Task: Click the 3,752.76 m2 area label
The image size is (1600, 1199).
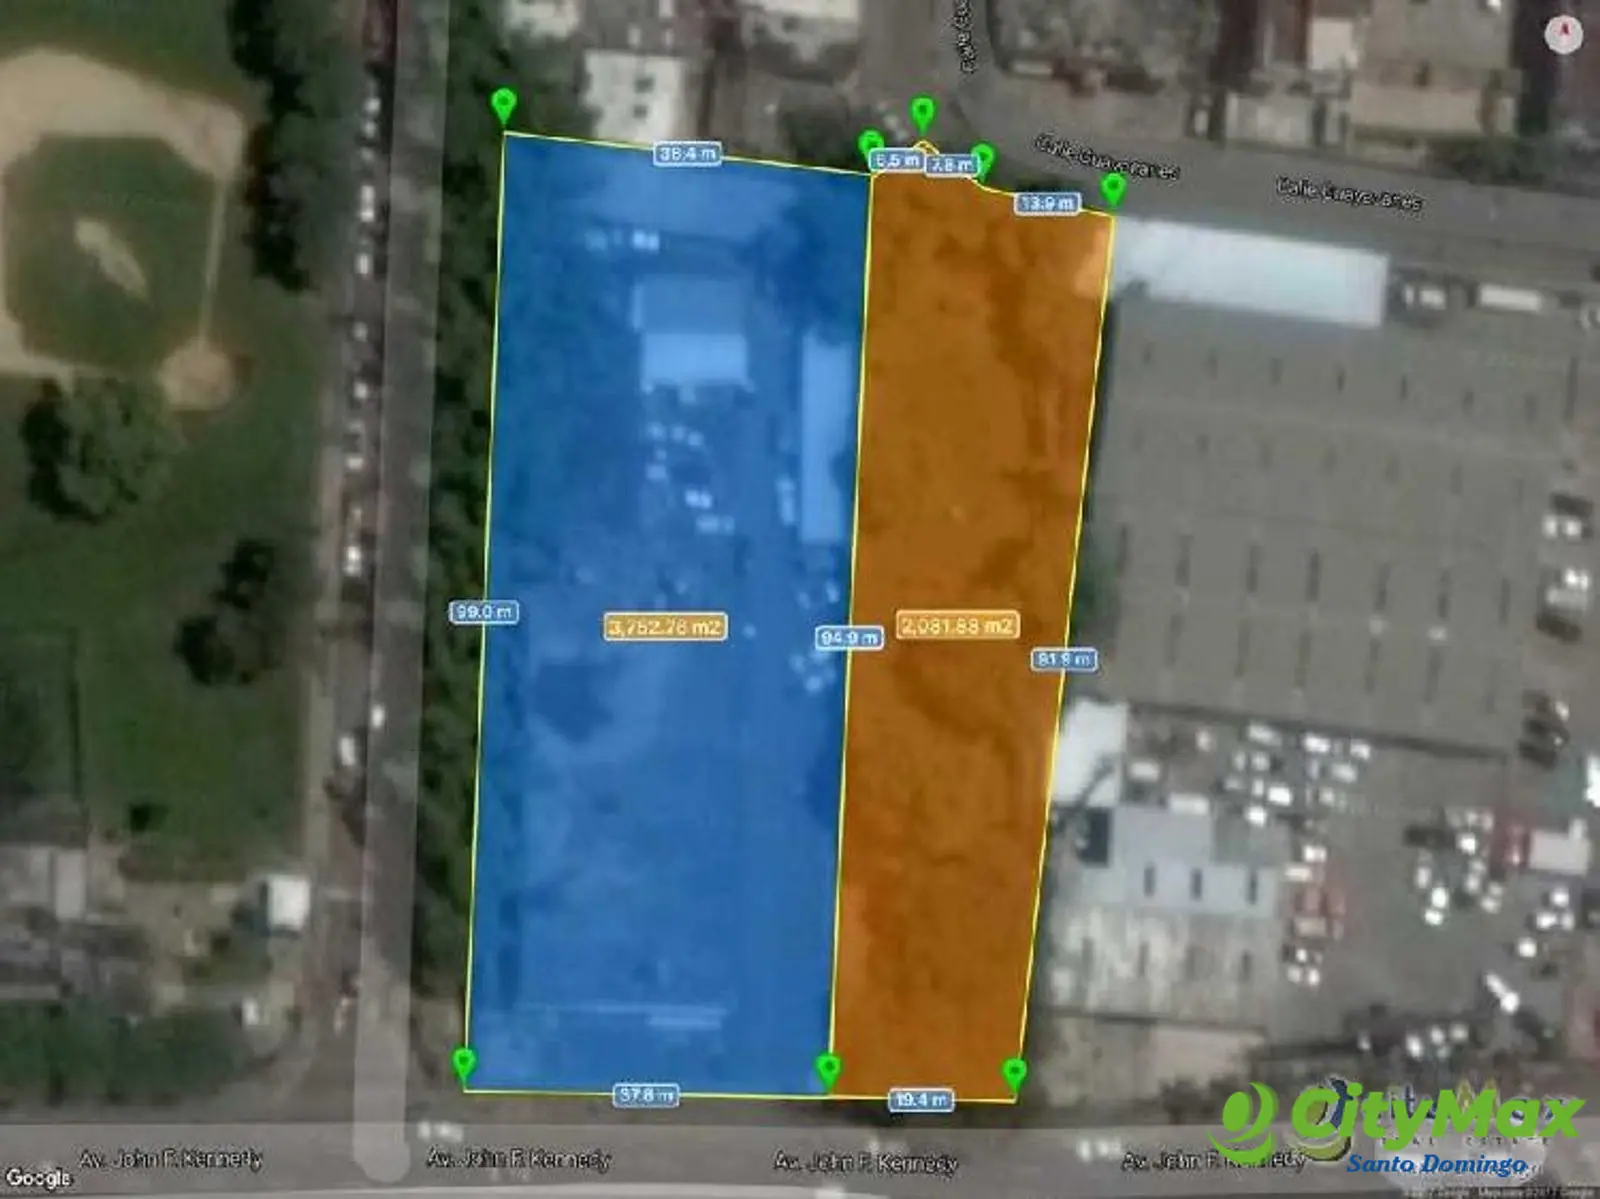Action: [x=666, y=627]
